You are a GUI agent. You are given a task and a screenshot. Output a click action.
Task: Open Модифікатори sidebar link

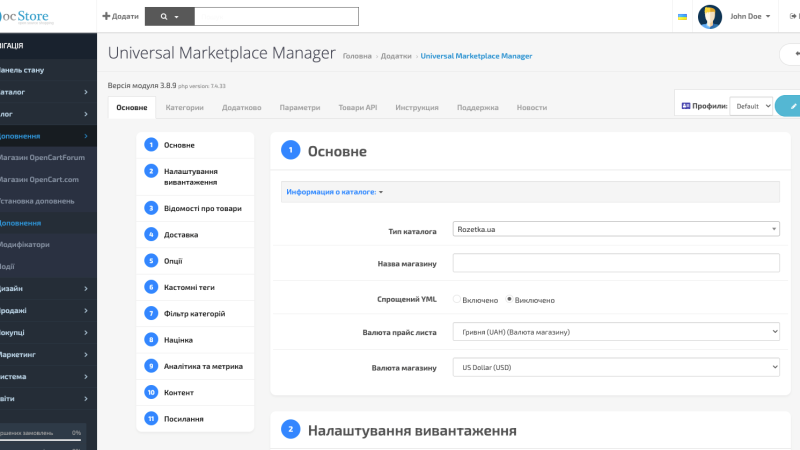pyautogui.click(x=48, y=244)
